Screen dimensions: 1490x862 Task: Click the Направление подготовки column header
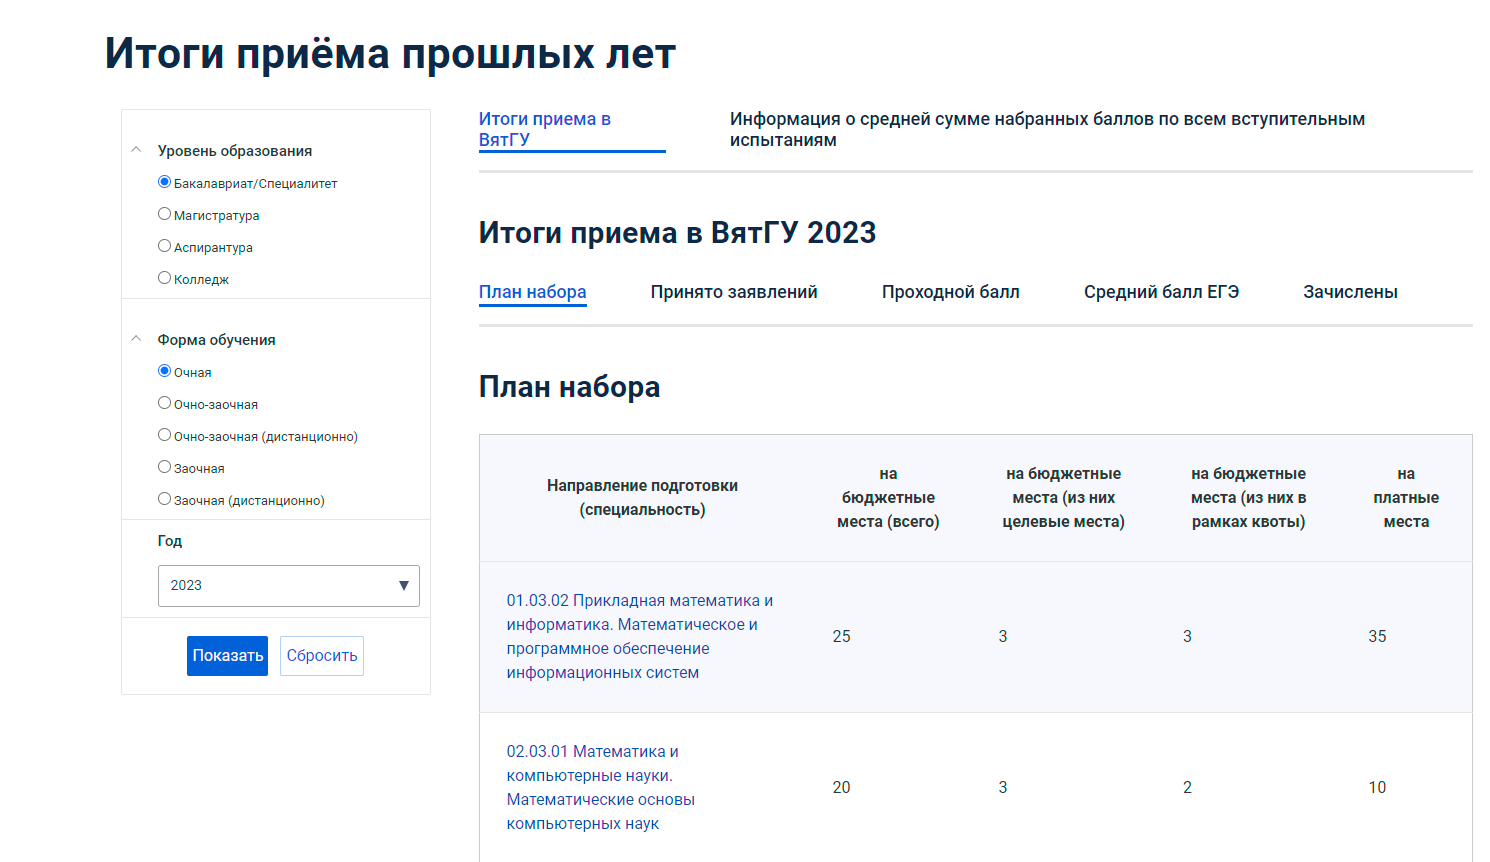point(642,498)
